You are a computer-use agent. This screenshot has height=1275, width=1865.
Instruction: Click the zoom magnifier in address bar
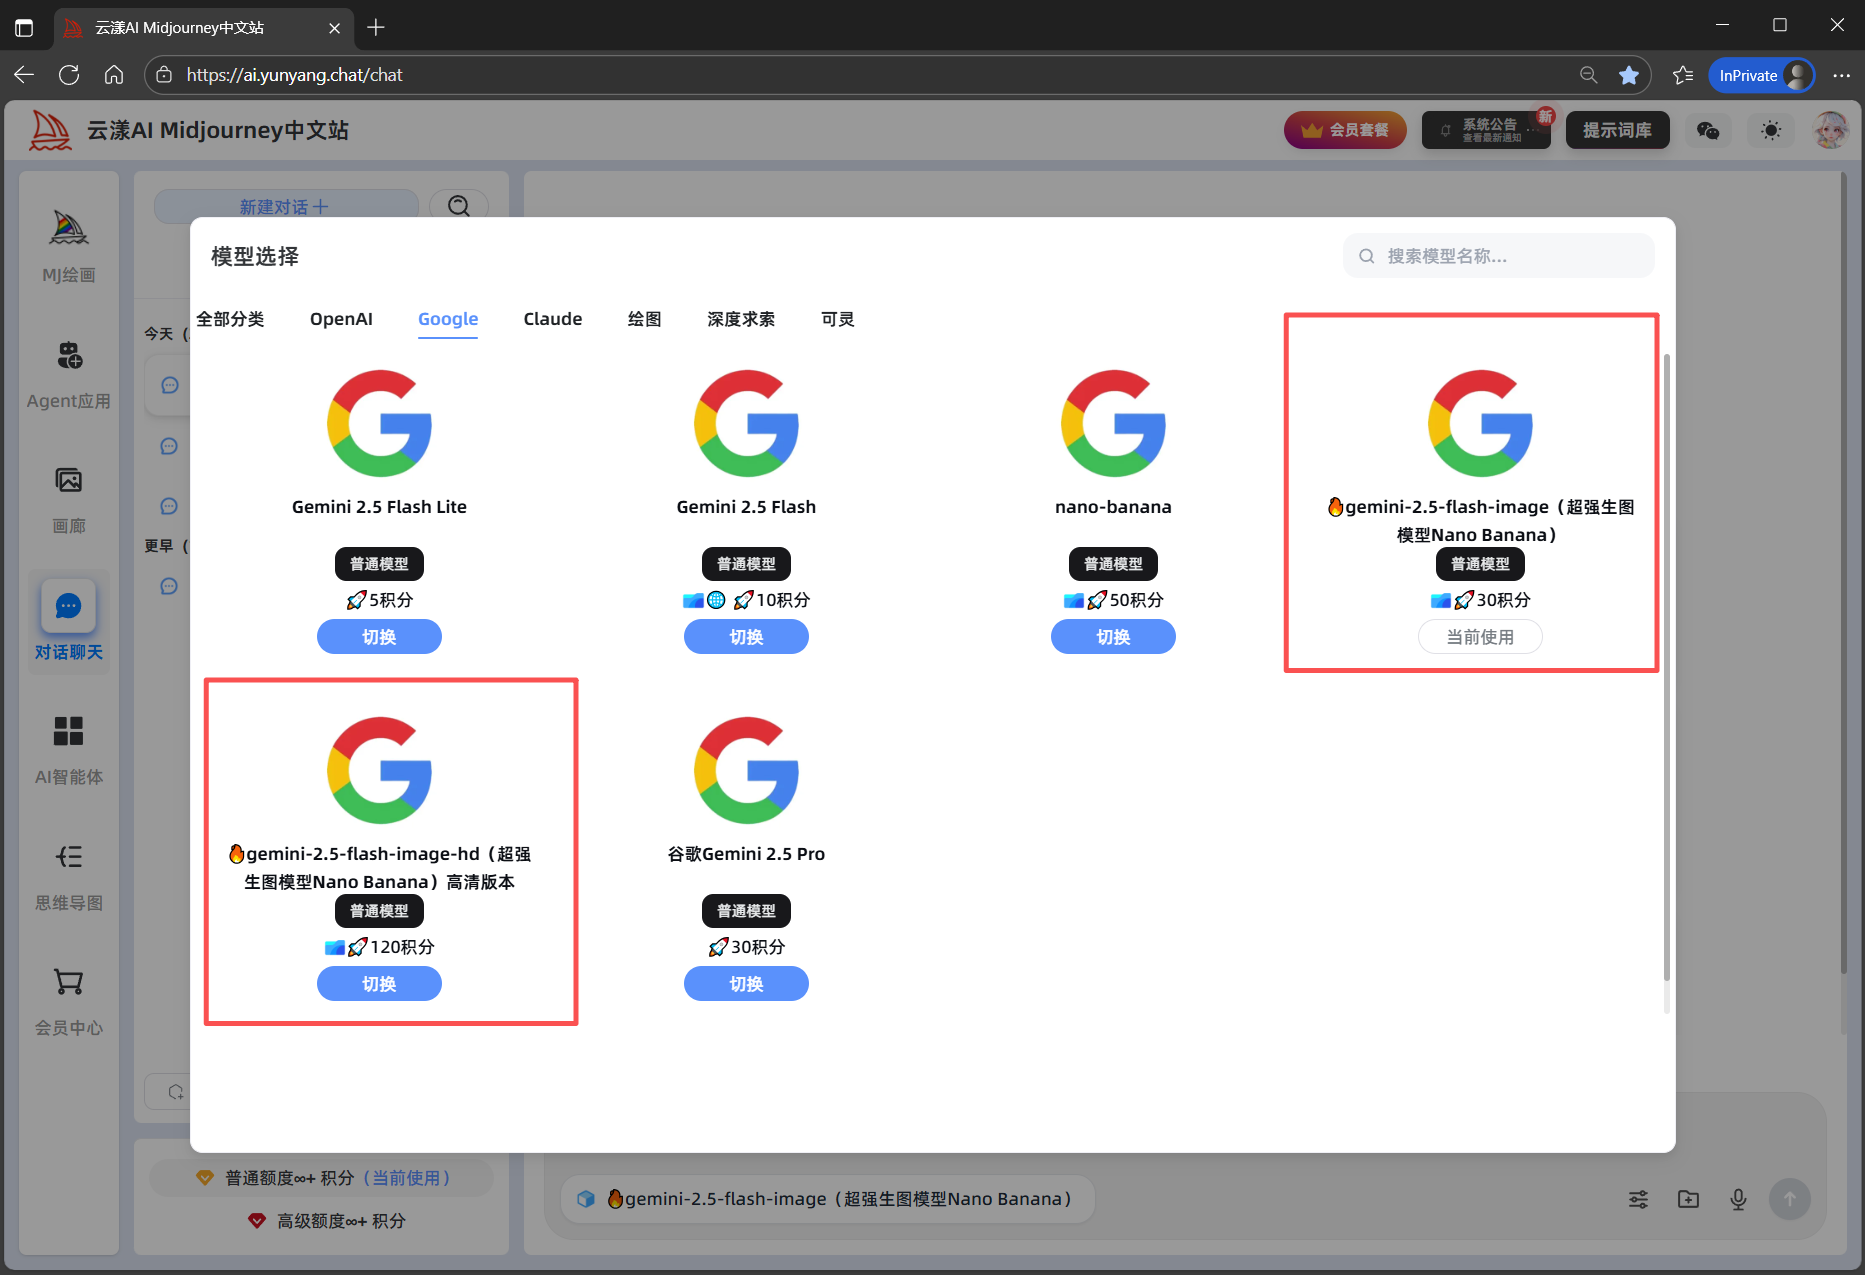click(1588, 75)
